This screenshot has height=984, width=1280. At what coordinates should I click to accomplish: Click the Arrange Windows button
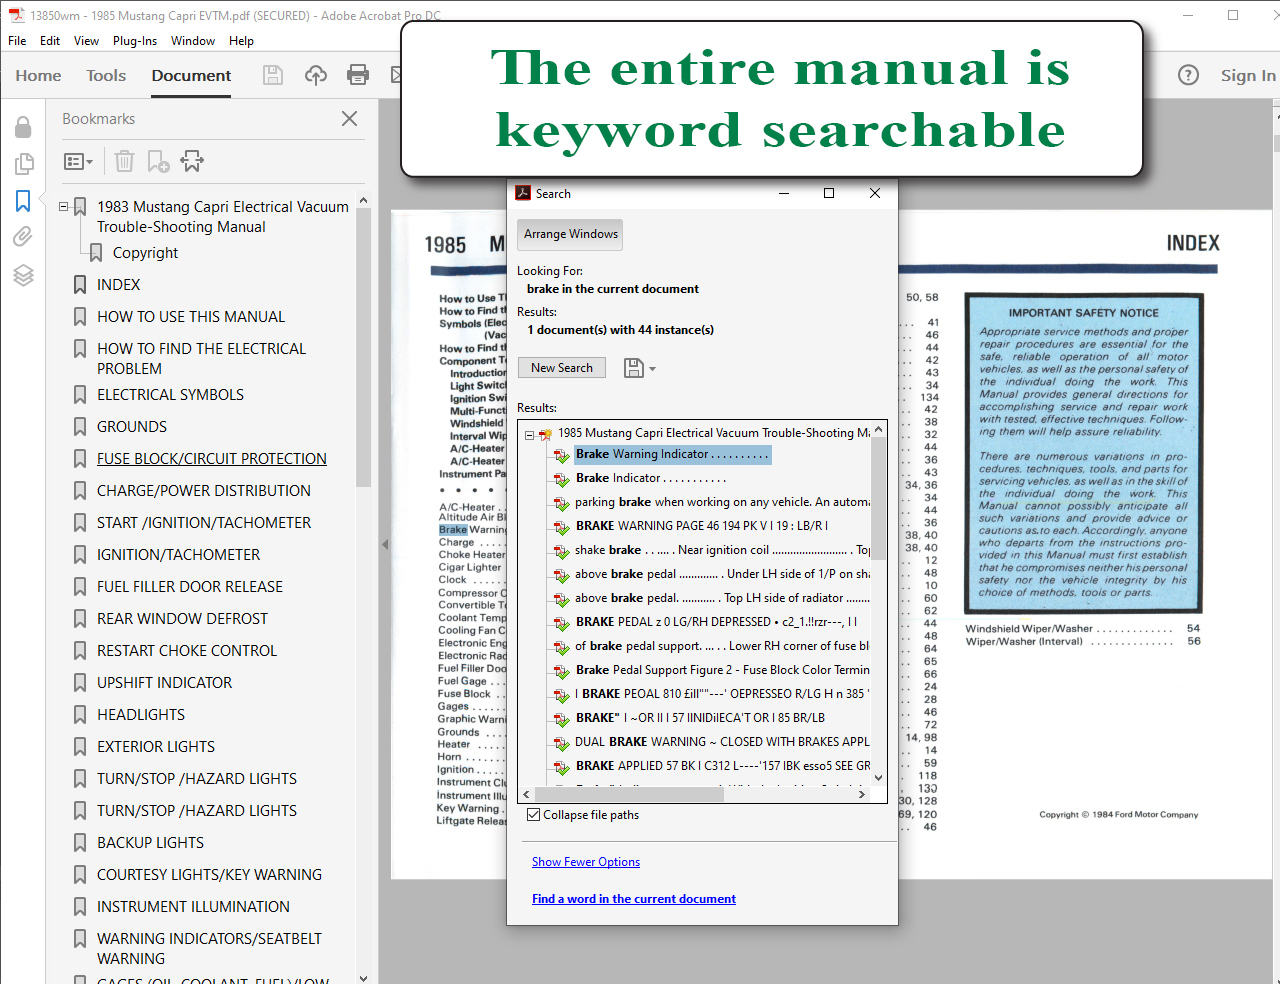point(571,234)
